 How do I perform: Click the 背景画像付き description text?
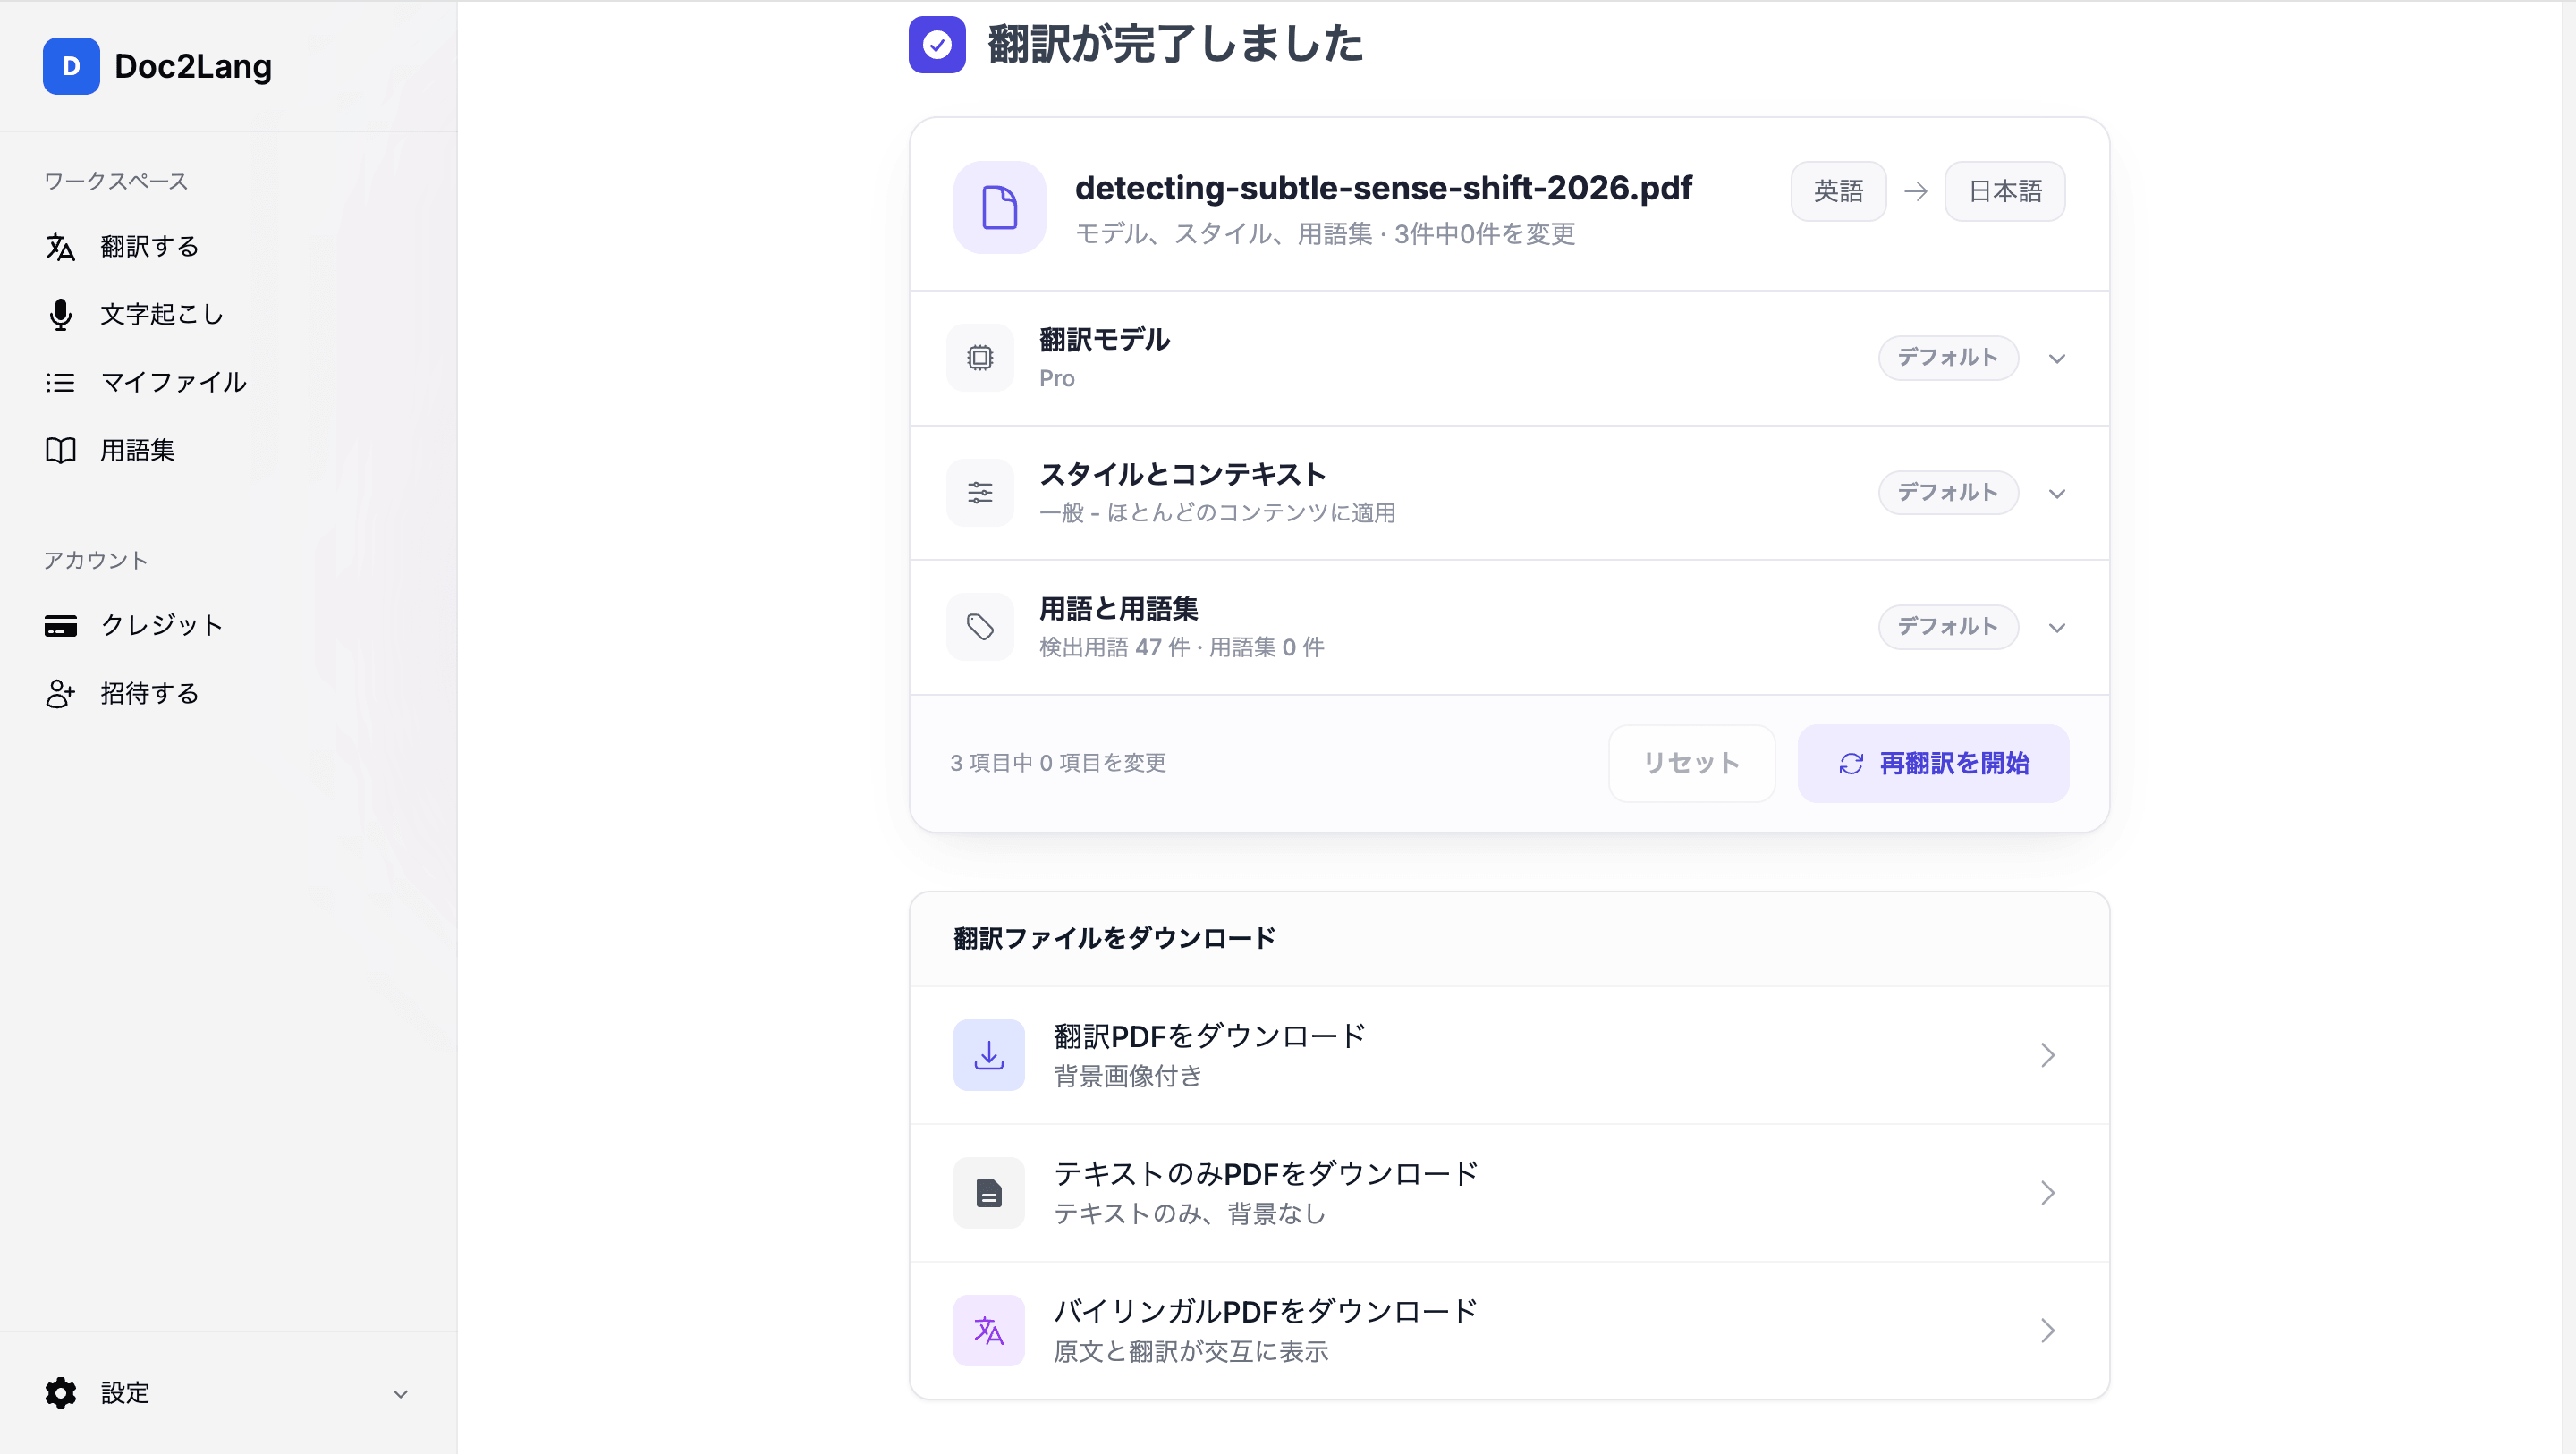click(x=1128, y=1077)
